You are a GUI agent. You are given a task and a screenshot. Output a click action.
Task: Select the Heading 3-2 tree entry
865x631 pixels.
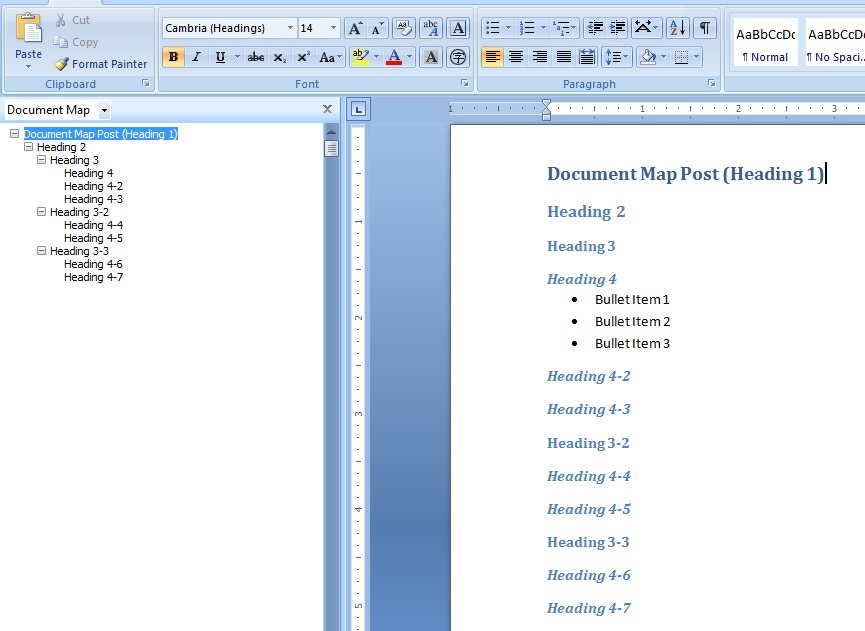click(81, 211)
